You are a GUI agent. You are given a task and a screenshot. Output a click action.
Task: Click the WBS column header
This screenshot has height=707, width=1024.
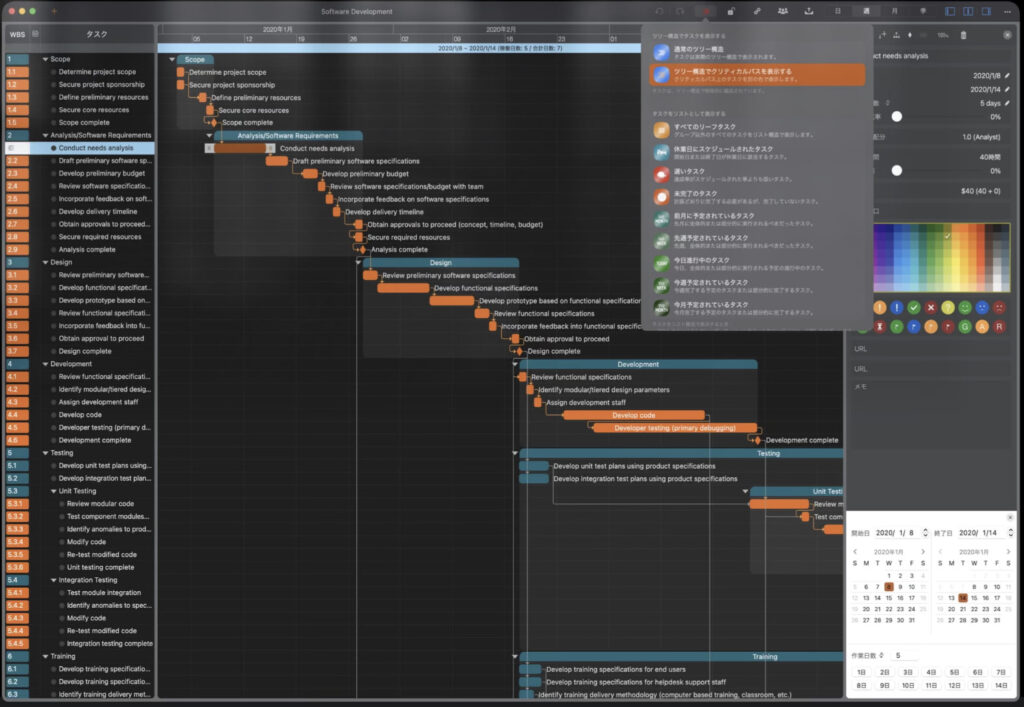(18, 34)
